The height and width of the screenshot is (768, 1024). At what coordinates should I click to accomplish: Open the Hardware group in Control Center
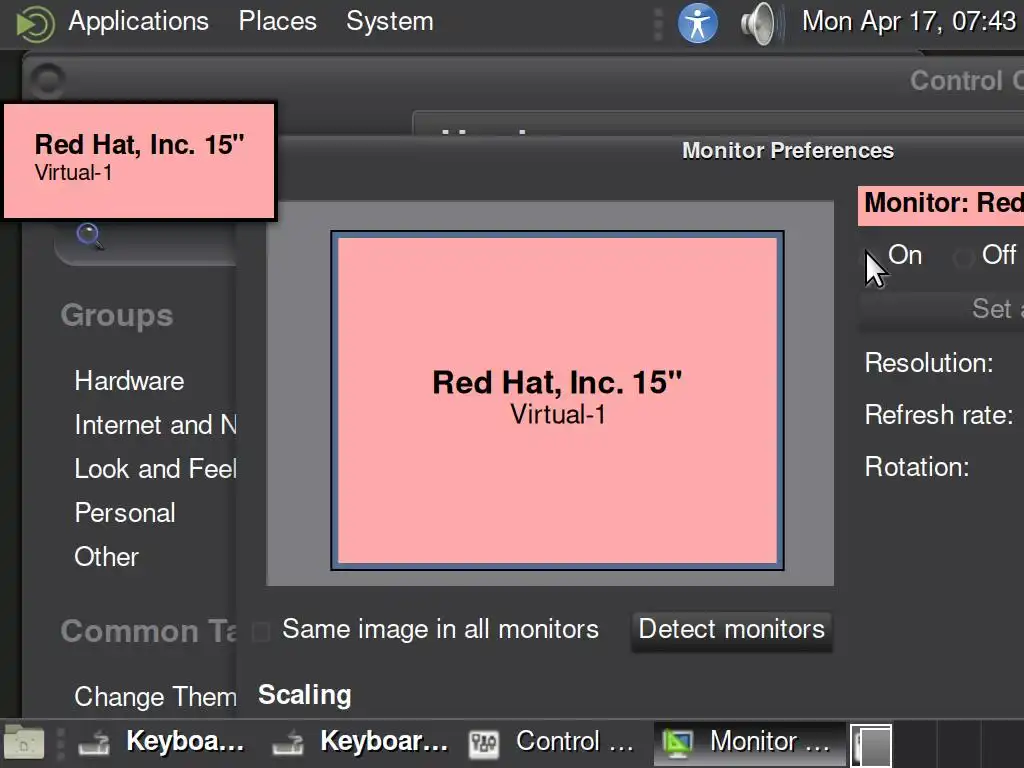pyautogui.click(x=129, y=381)
